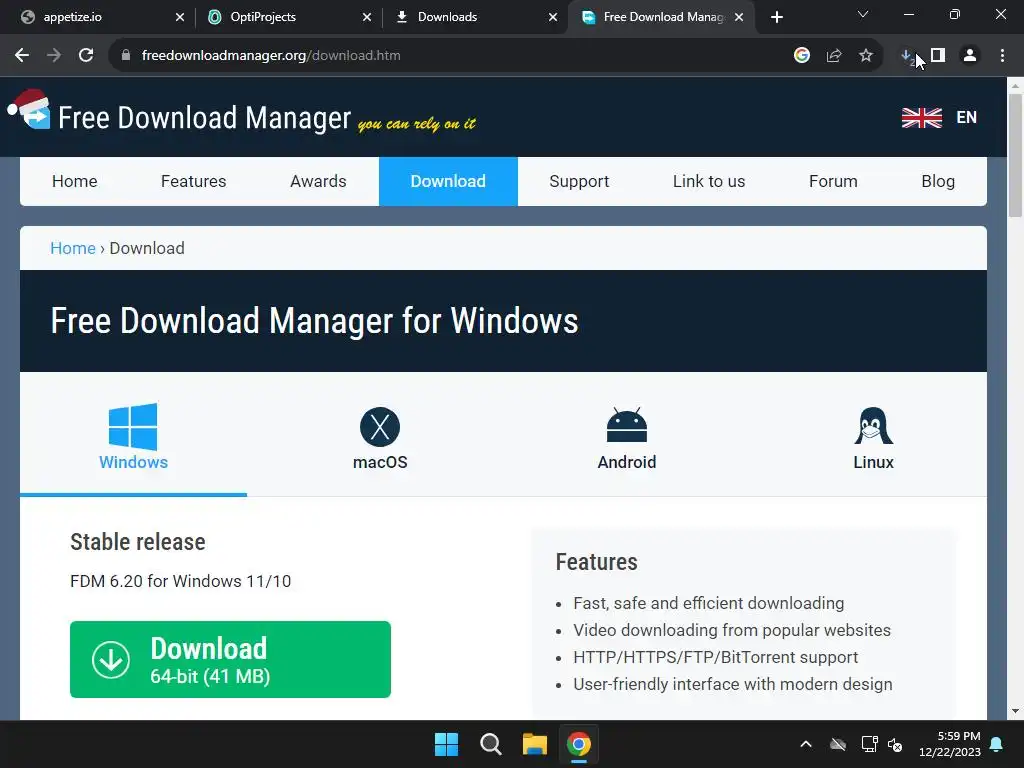Open the Forum menu item

(833, 181)
